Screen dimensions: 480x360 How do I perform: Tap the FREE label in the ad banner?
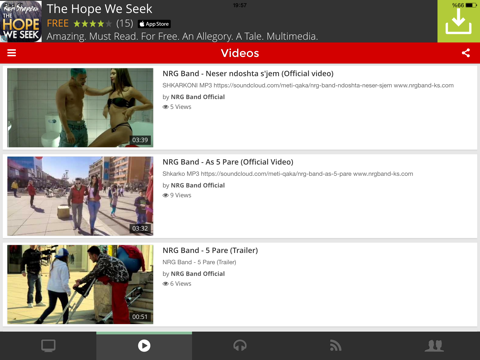click(58, 24)
